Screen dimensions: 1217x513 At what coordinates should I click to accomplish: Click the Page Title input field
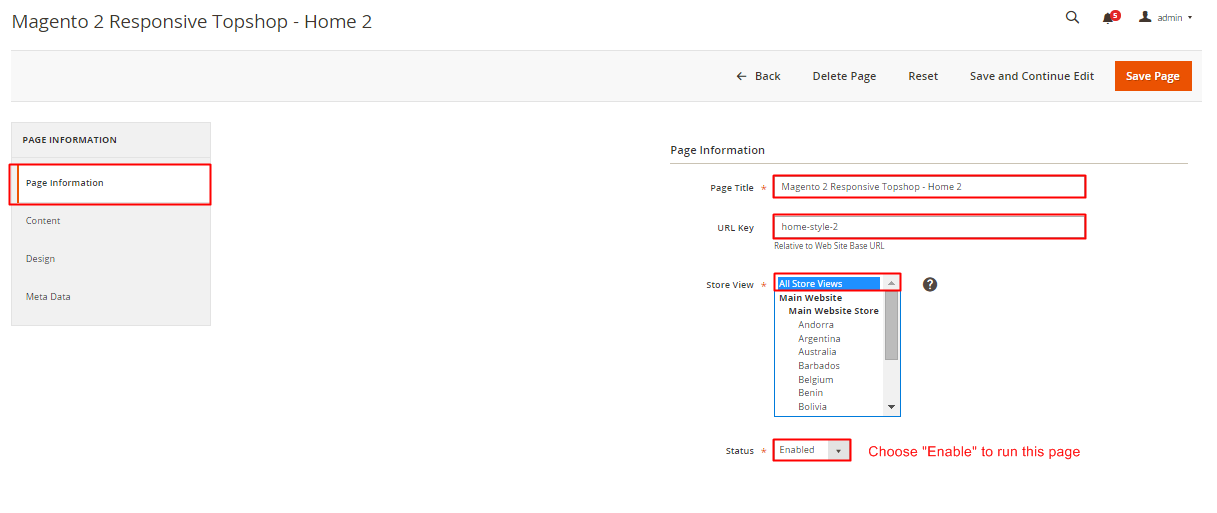click(x=928, y=187)
